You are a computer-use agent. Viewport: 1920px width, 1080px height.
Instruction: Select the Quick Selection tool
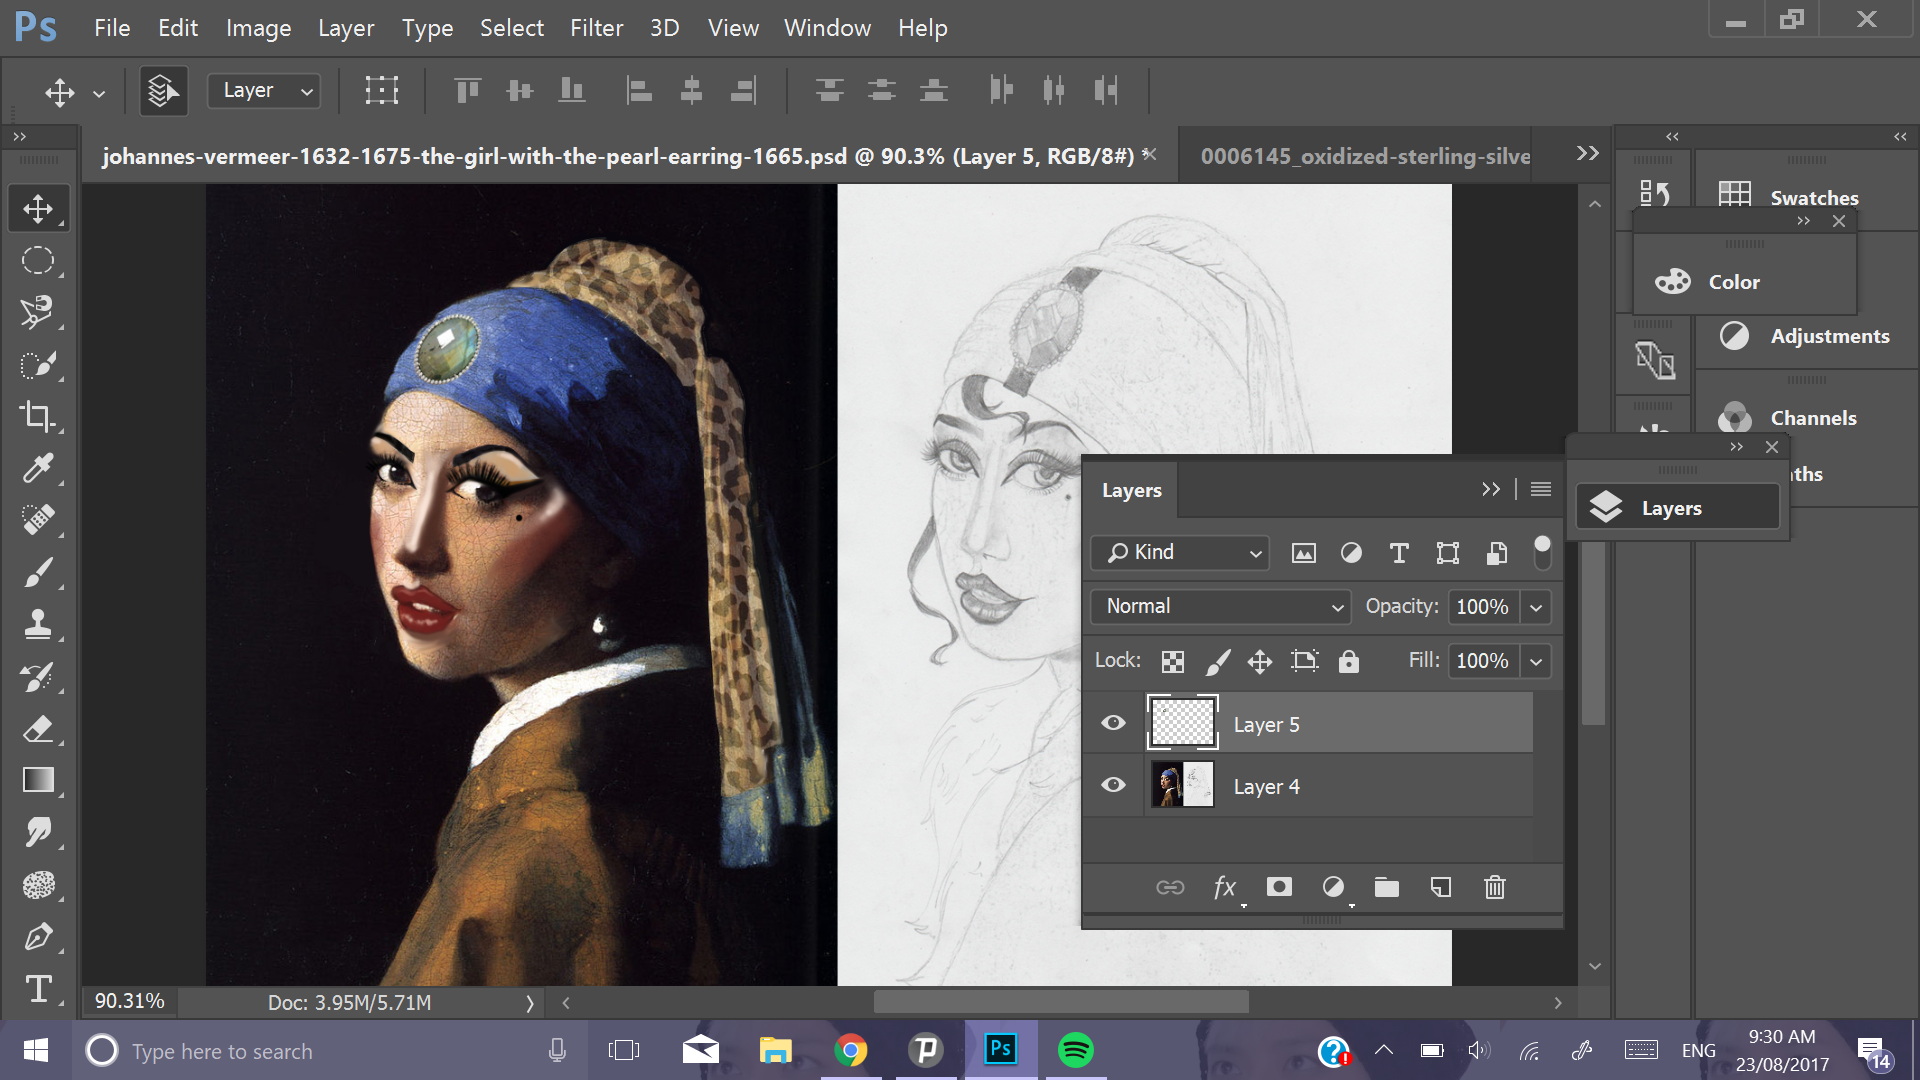coord(38,364)
